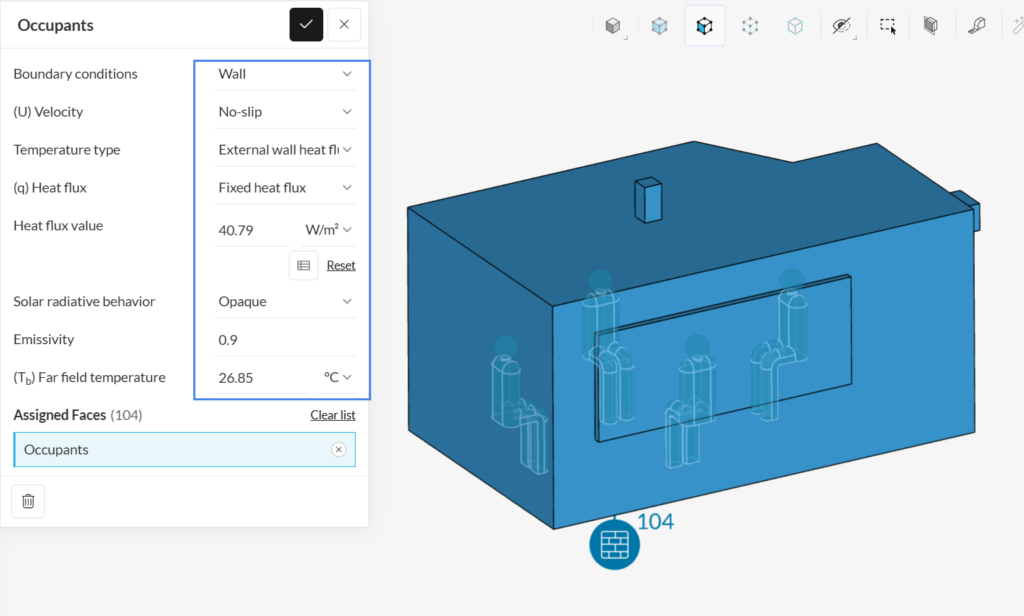Expand the Velocity No-slip dropdown
The image size is (1024, 616).
click(285, 112)
